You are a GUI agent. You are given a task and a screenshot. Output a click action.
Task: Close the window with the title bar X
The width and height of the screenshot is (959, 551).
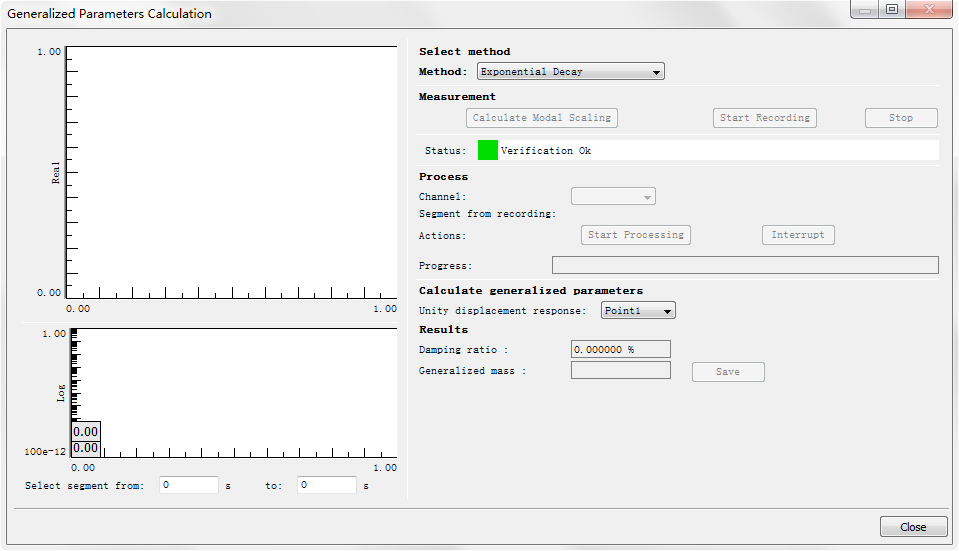tap(928, 9)
